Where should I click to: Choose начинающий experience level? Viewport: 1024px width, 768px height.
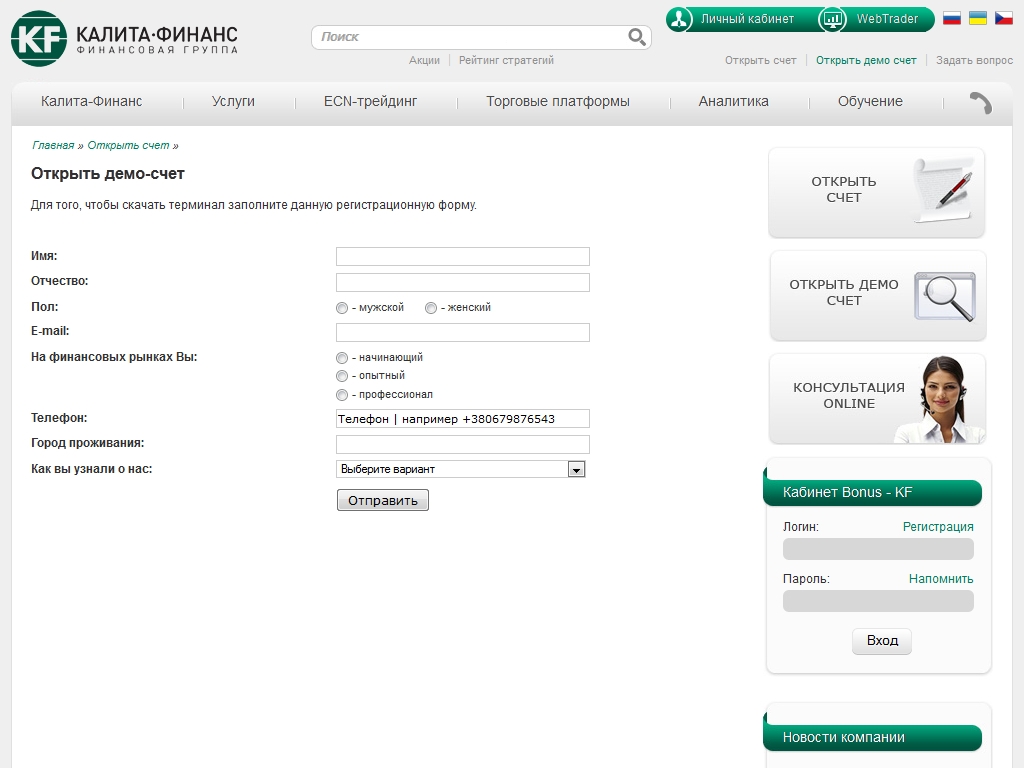click(x=342, y=358)
